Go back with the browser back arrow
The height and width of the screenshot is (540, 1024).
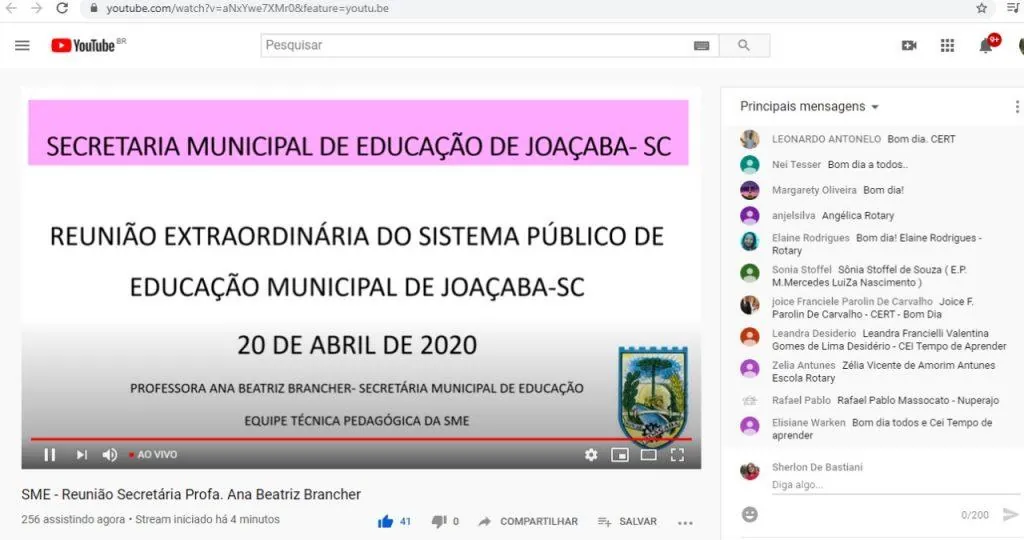click(11, 8)
